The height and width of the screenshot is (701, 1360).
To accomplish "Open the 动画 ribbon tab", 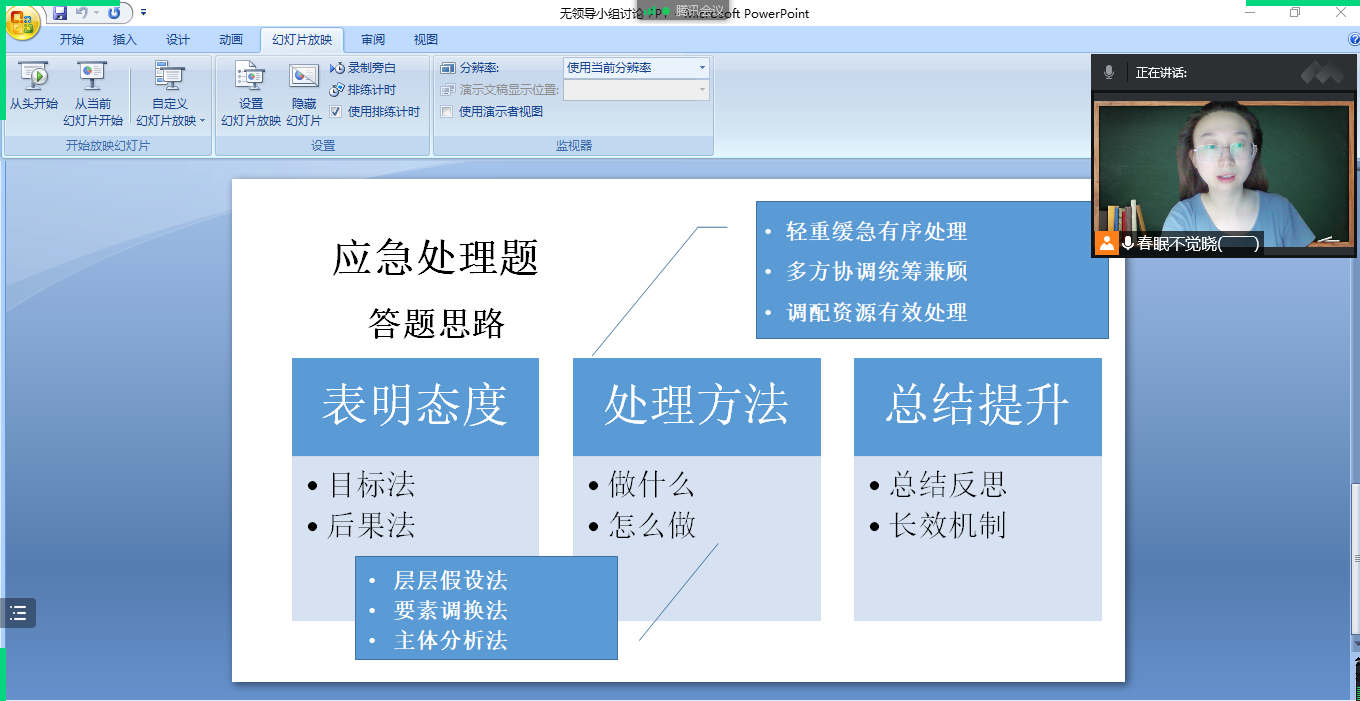I will [231, 40].
